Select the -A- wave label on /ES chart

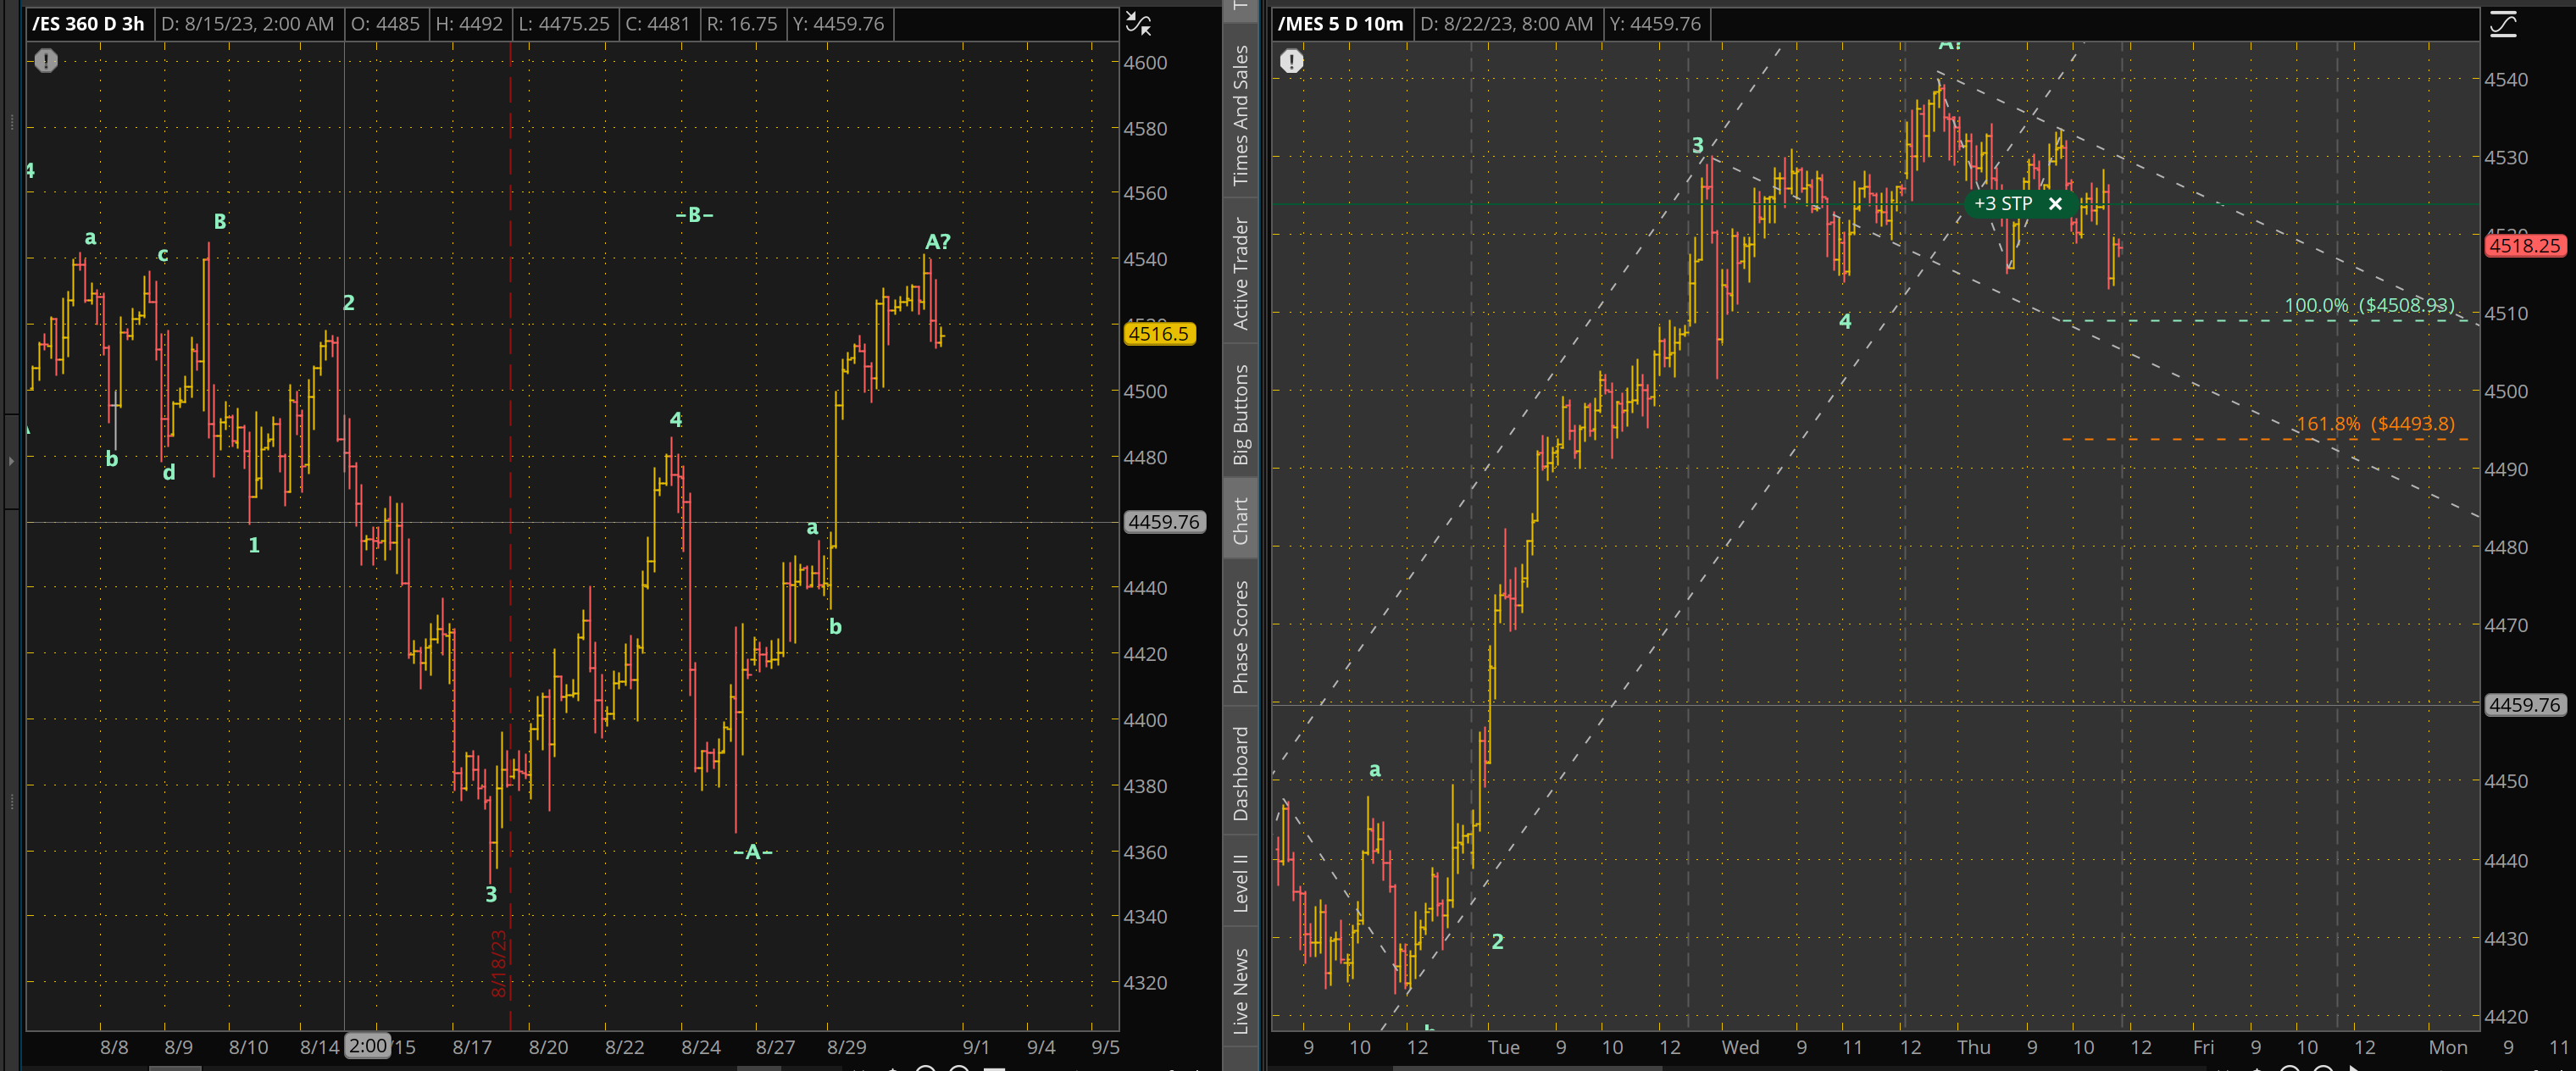tap(753, 852)
